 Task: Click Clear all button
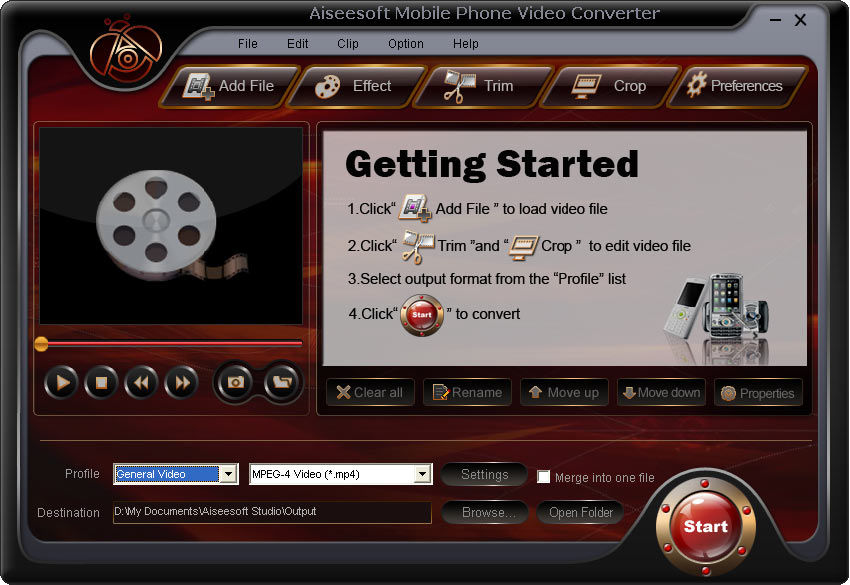(370, 393)
